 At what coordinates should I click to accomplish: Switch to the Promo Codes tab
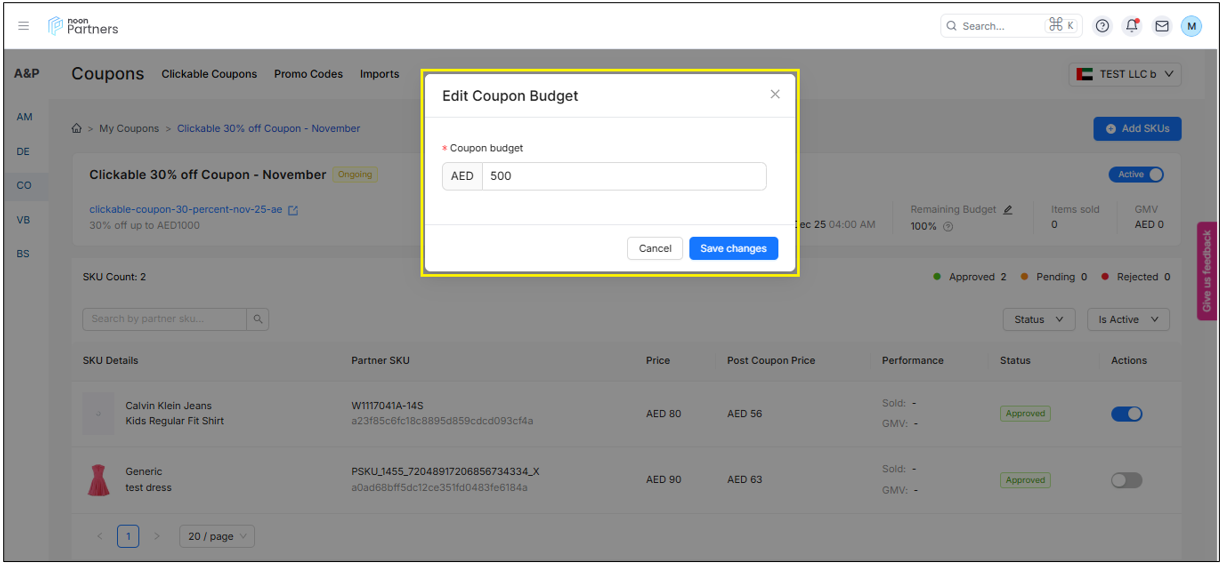(x=308, y=74)
